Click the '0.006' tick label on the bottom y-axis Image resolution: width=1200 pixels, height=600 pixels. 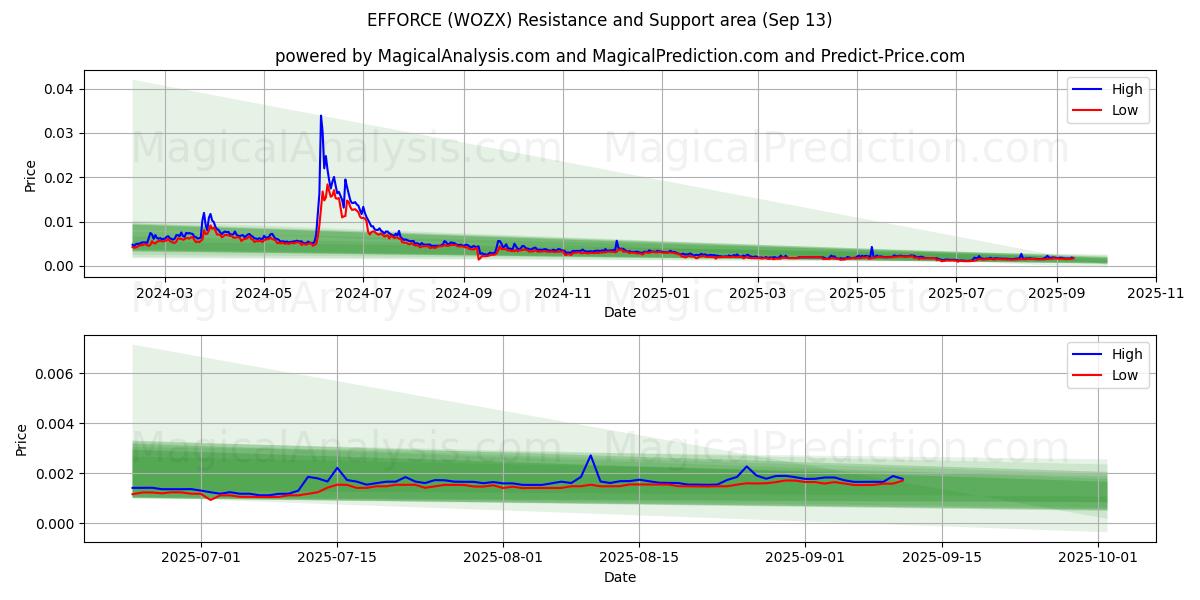pyautogui.click(x=56, y=374)
